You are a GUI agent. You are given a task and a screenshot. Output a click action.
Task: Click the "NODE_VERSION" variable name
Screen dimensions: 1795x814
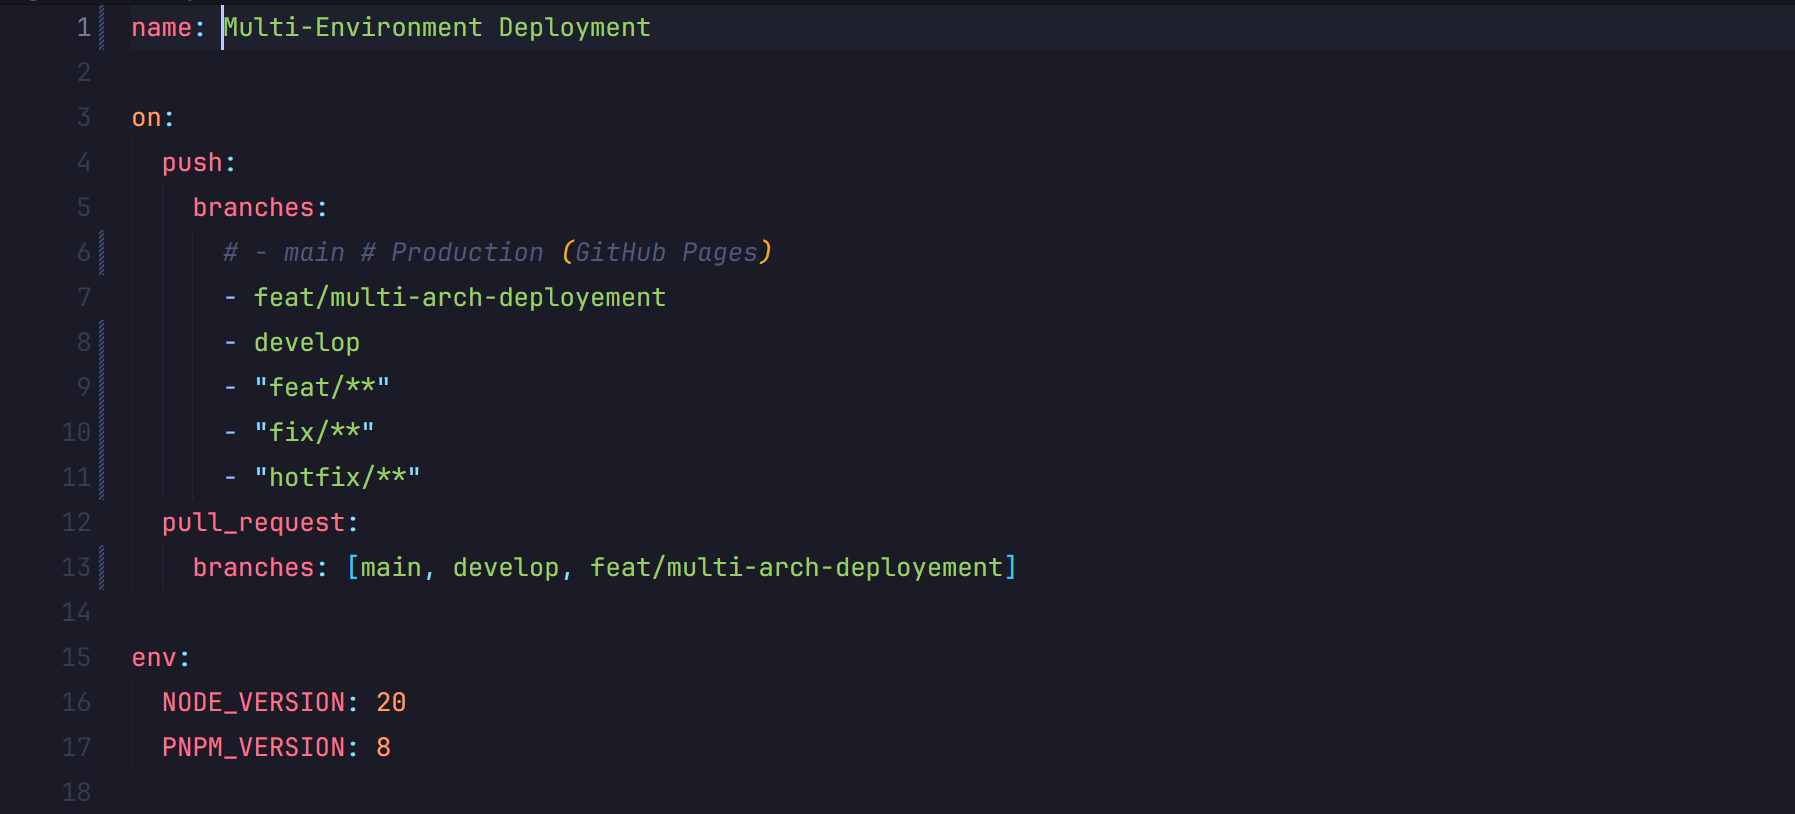click(253, 703)
